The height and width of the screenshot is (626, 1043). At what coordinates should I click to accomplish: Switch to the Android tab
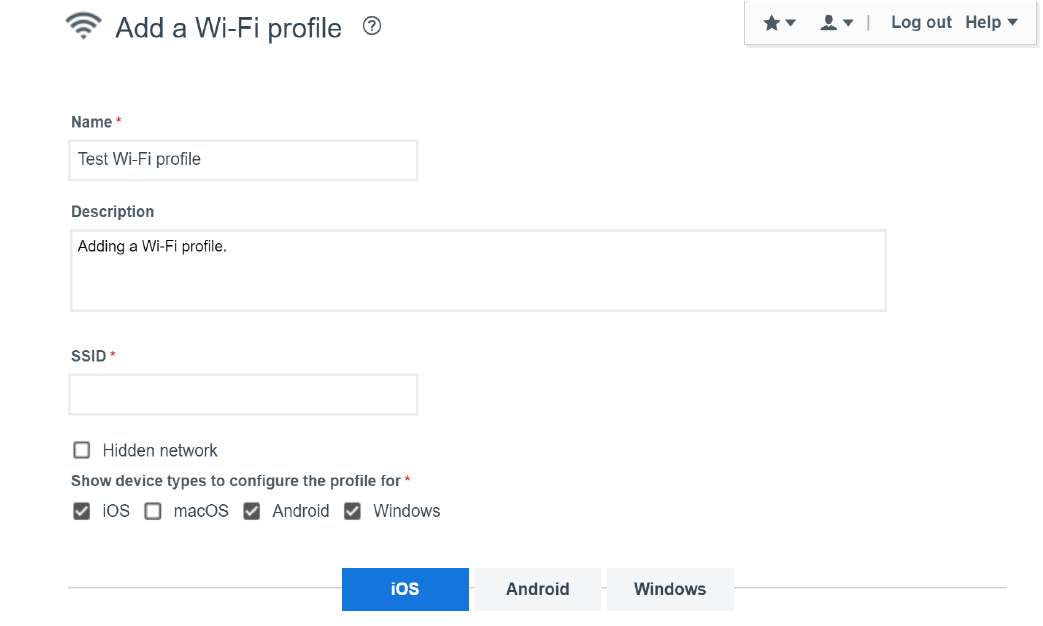[x=537, y=589]
